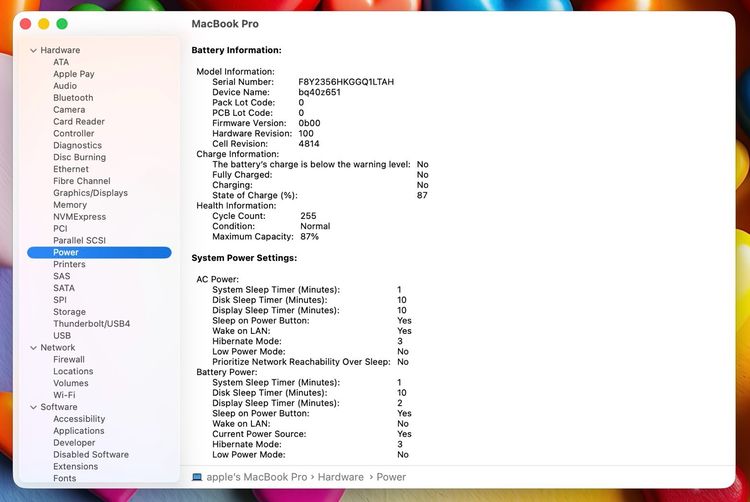The height and width of the screenshot is (502, 750).
Task: Click the Battery Information heading
Action: point(236,50)
